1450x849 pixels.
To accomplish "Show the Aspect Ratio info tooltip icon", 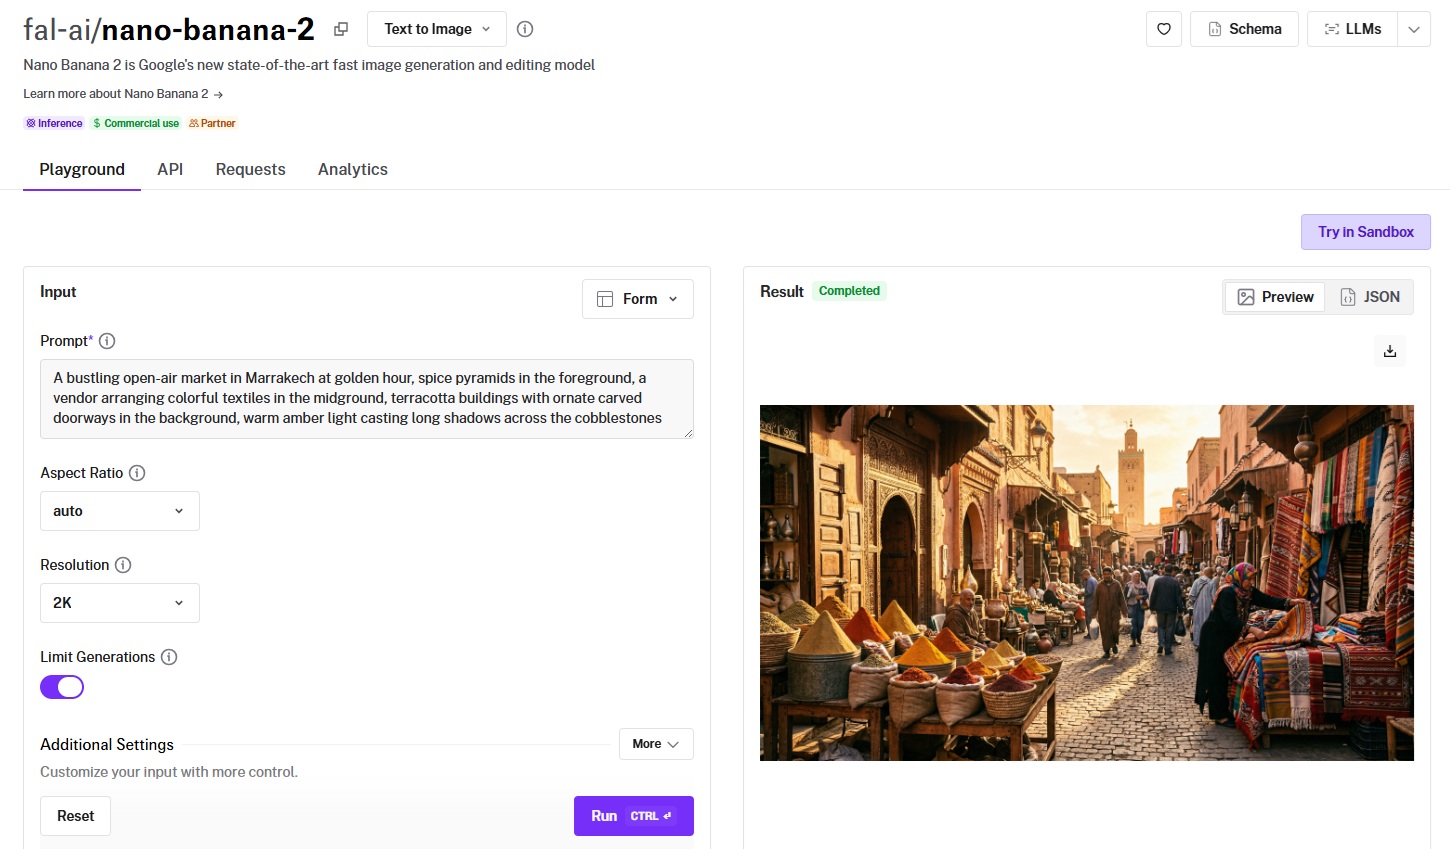I will click(138, 473).
